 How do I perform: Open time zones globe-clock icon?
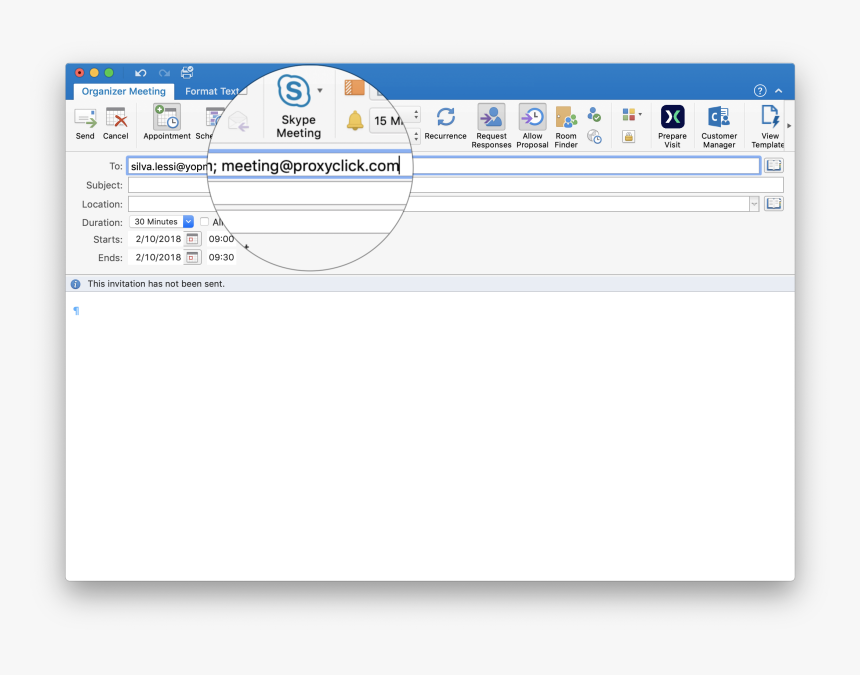[x=594, y=137]
